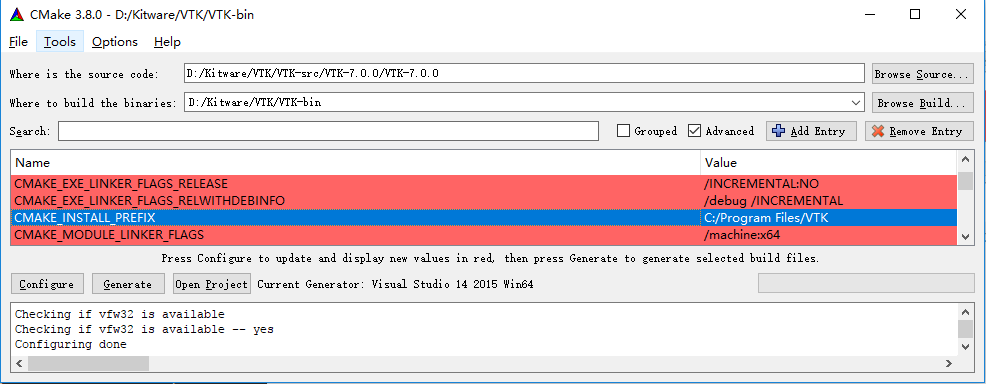Enable the Grouped checkbox
This screenshot has width=986, height=384.
(x=623, y=131)
